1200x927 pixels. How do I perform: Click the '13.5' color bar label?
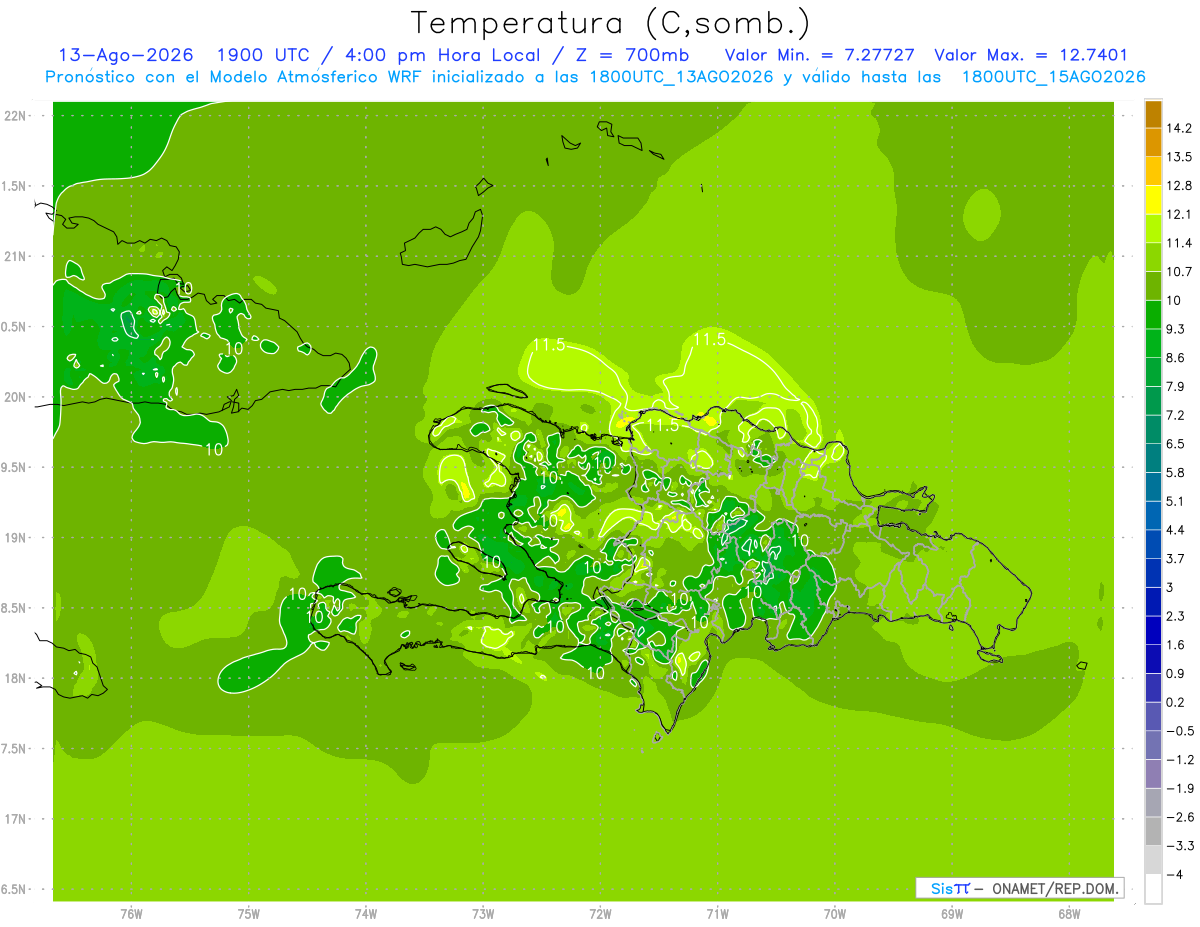(1179, 157)
